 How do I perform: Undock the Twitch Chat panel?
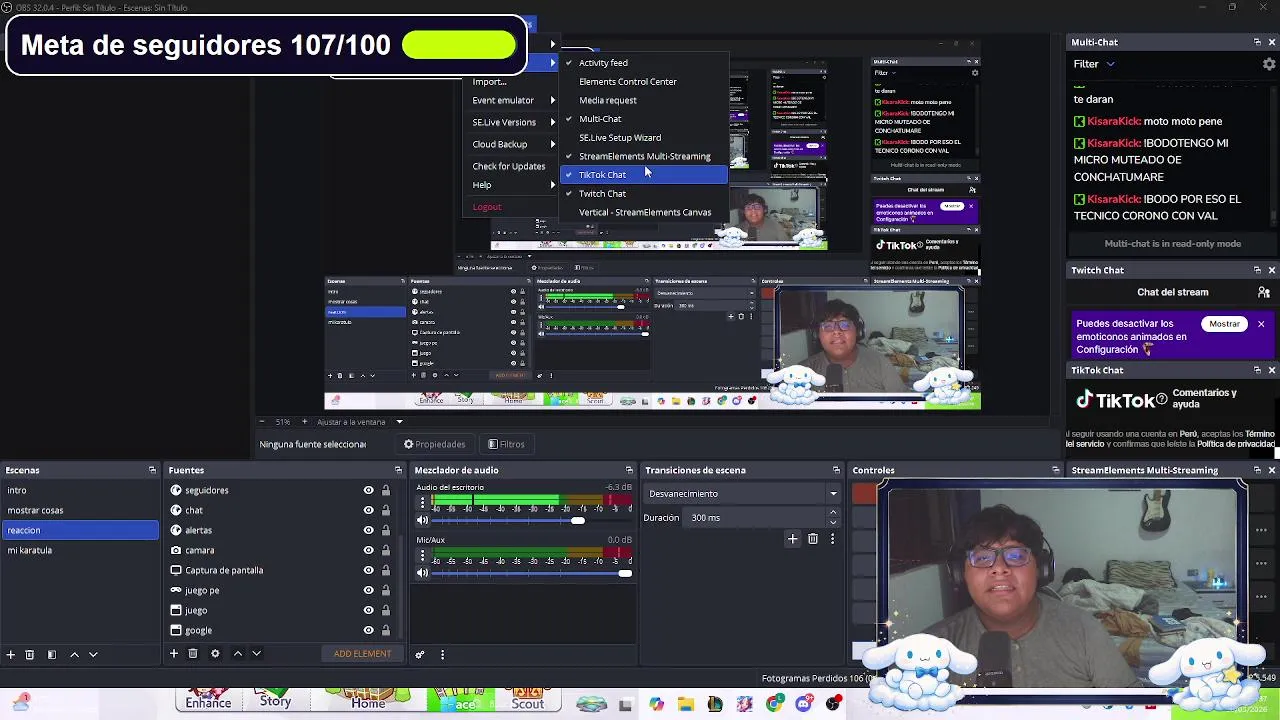(1257, 270)
